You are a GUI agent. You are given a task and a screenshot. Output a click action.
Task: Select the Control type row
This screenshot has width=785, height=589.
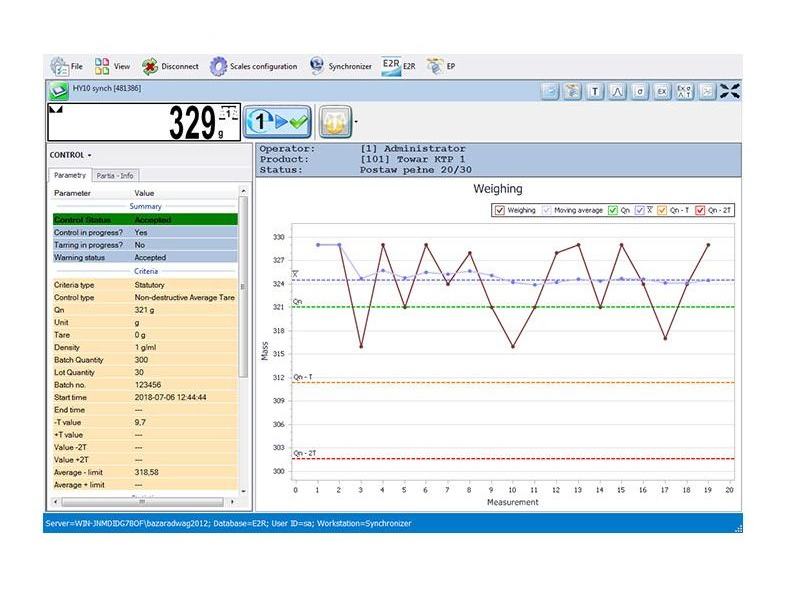pyautogui.click(x=145, y=297)
